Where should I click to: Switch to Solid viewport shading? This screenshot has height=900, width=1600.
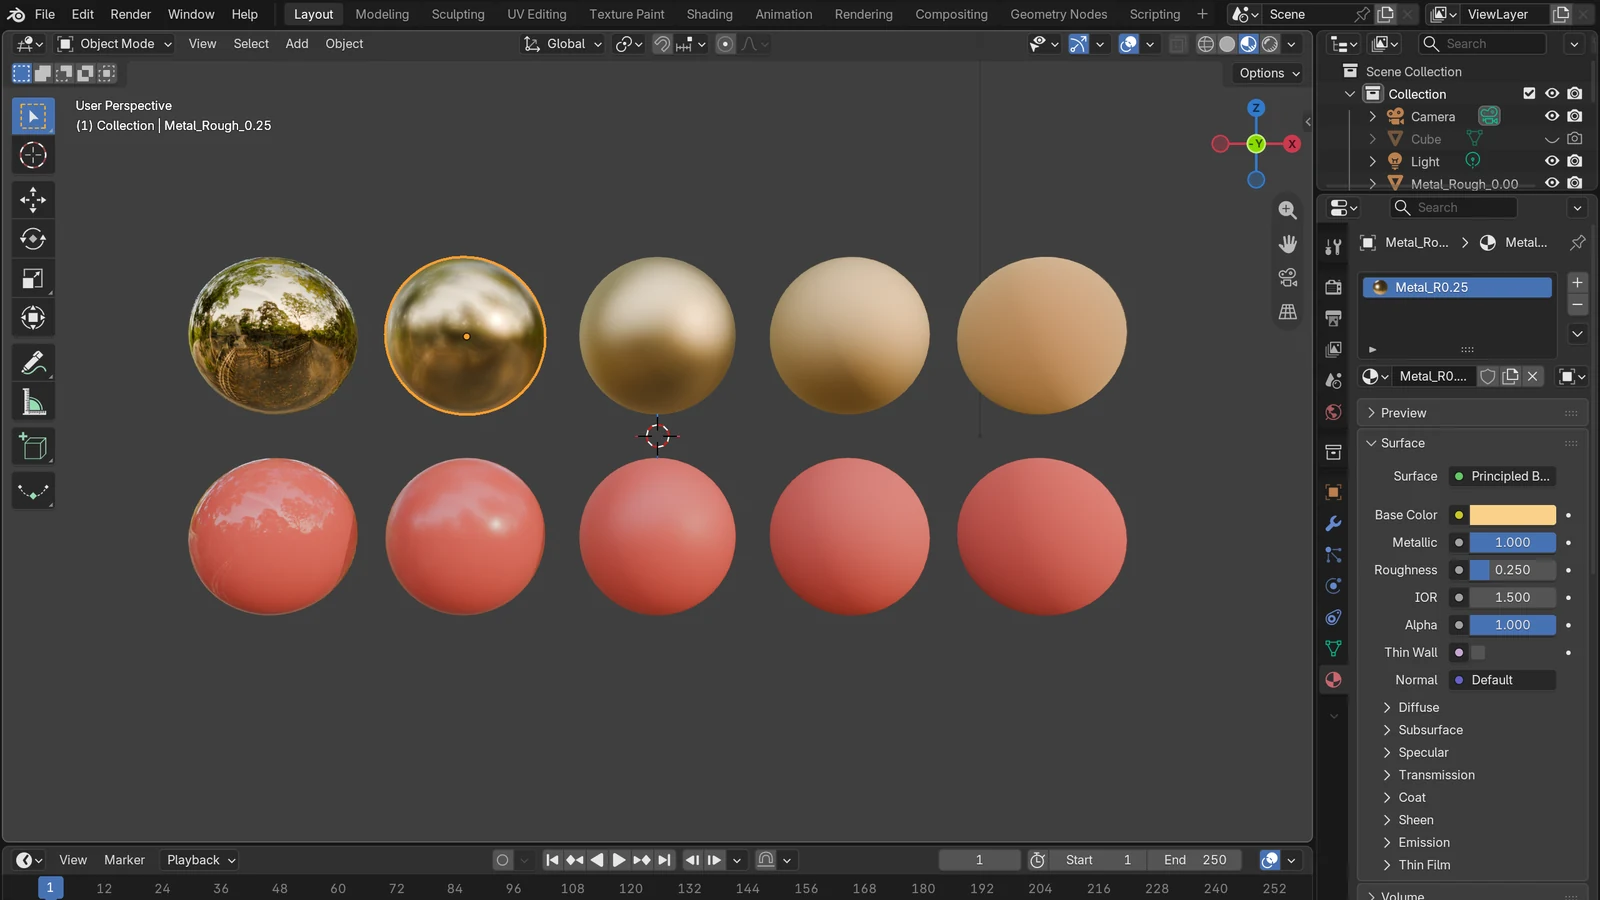1227,44
